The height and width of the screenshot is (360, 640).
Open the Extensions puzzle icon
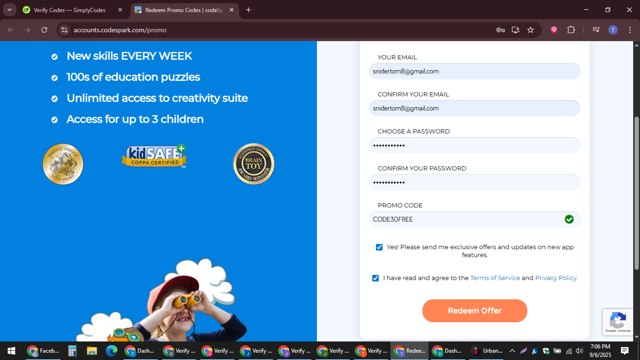click(x=571, y=30)
